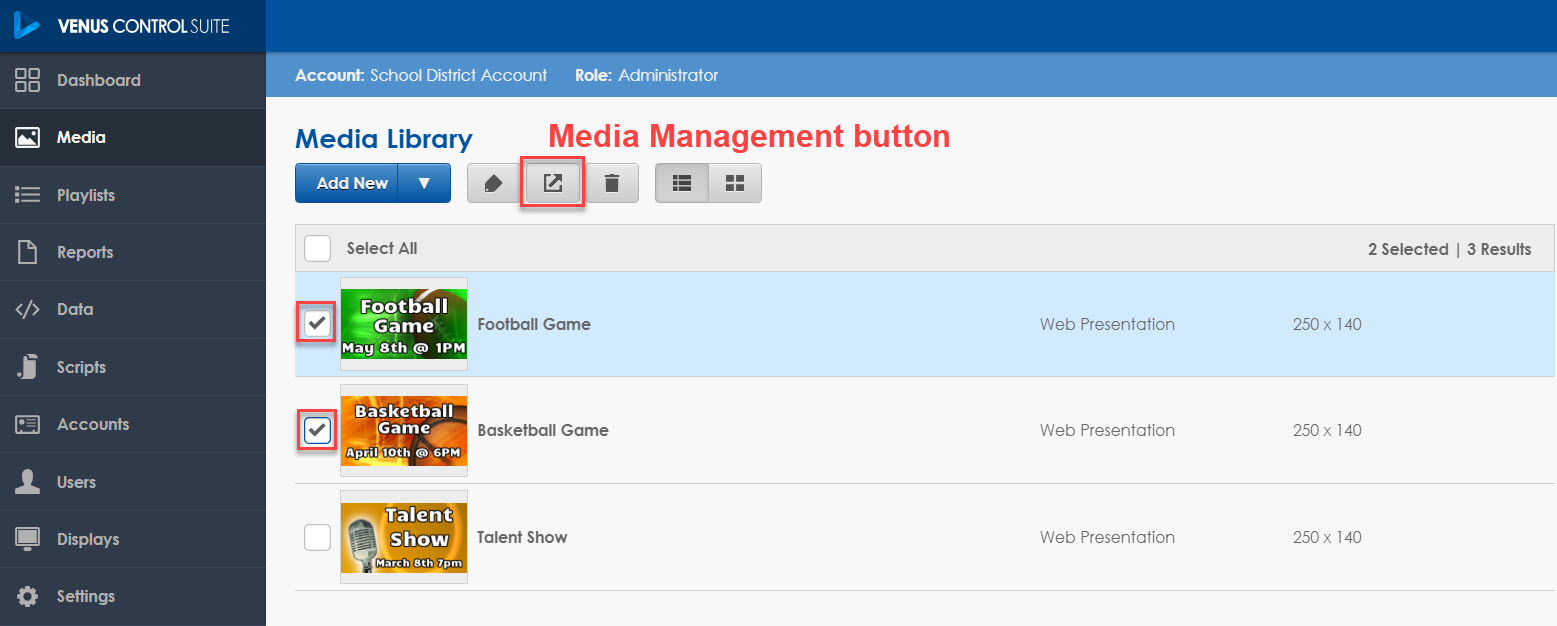
Task: Open the Media Management icon
Action: [552, 183]
